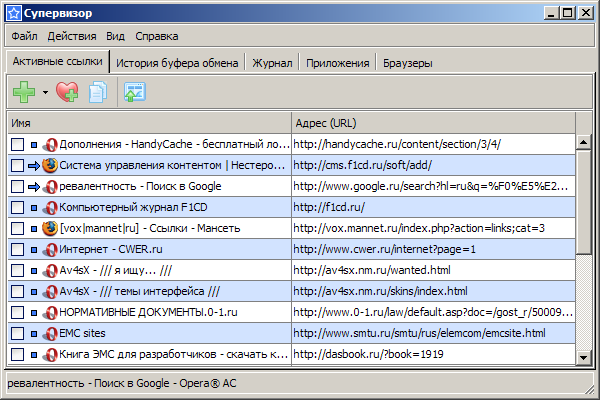Click small square marker in vox|mannet|ru row
Screen dimensions: 600x400
coord(34,229)
